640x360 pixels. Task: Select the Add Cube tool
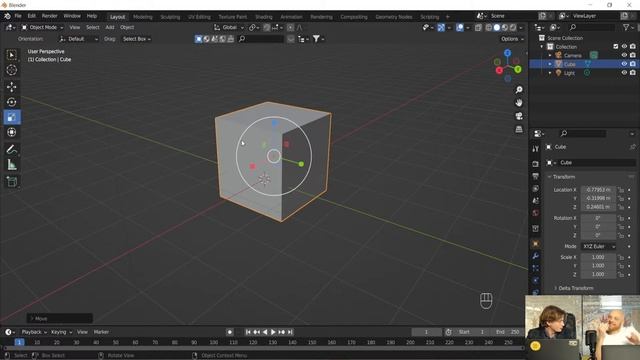coord(12,182)
